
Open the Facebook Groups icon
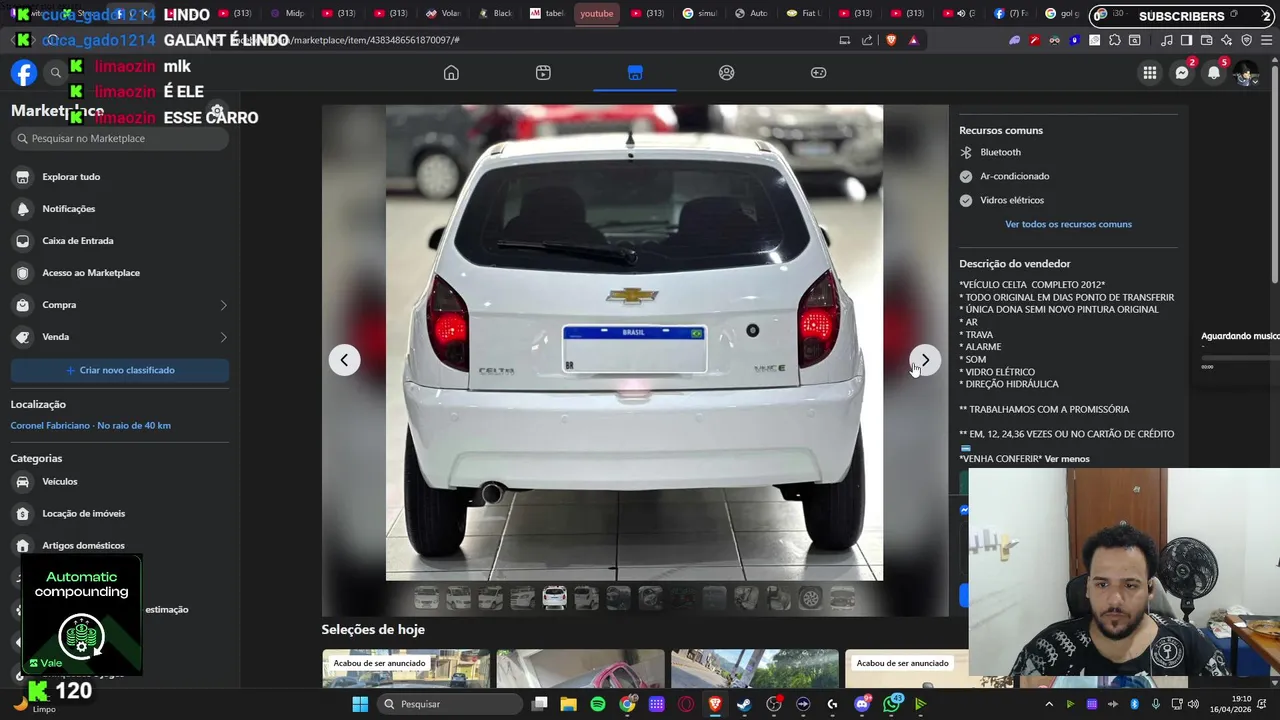(727, 73)
